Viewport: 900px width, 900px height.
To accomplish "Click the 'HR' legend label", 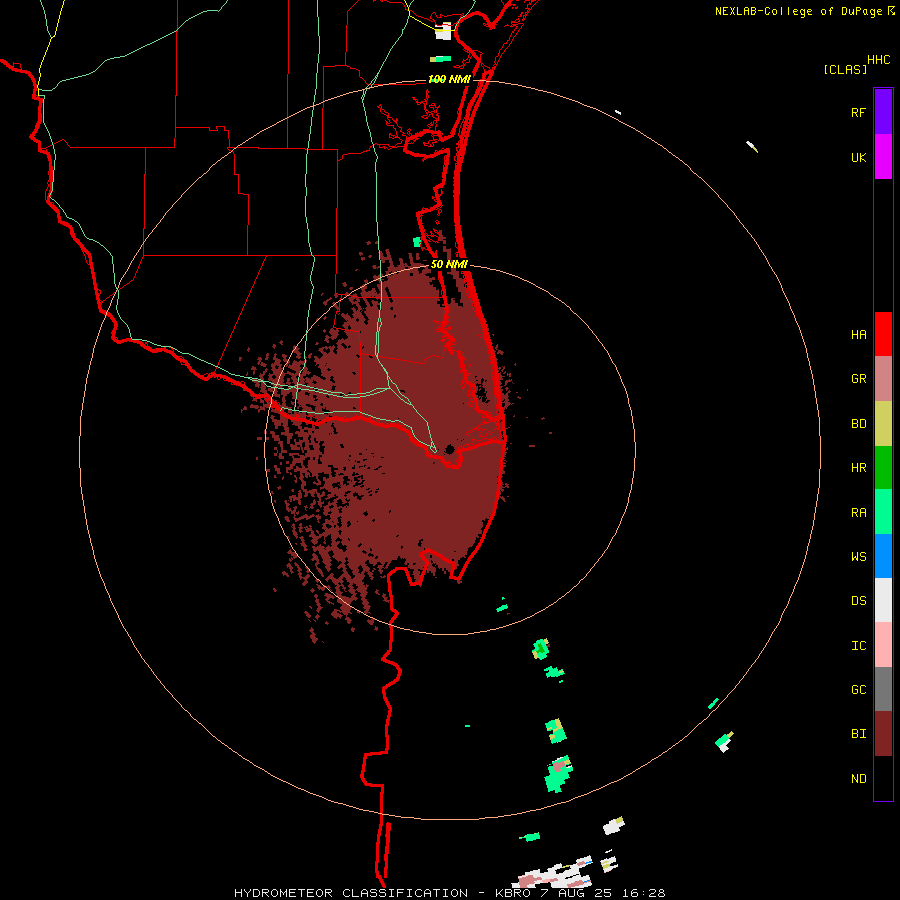I will coord(858,468).
